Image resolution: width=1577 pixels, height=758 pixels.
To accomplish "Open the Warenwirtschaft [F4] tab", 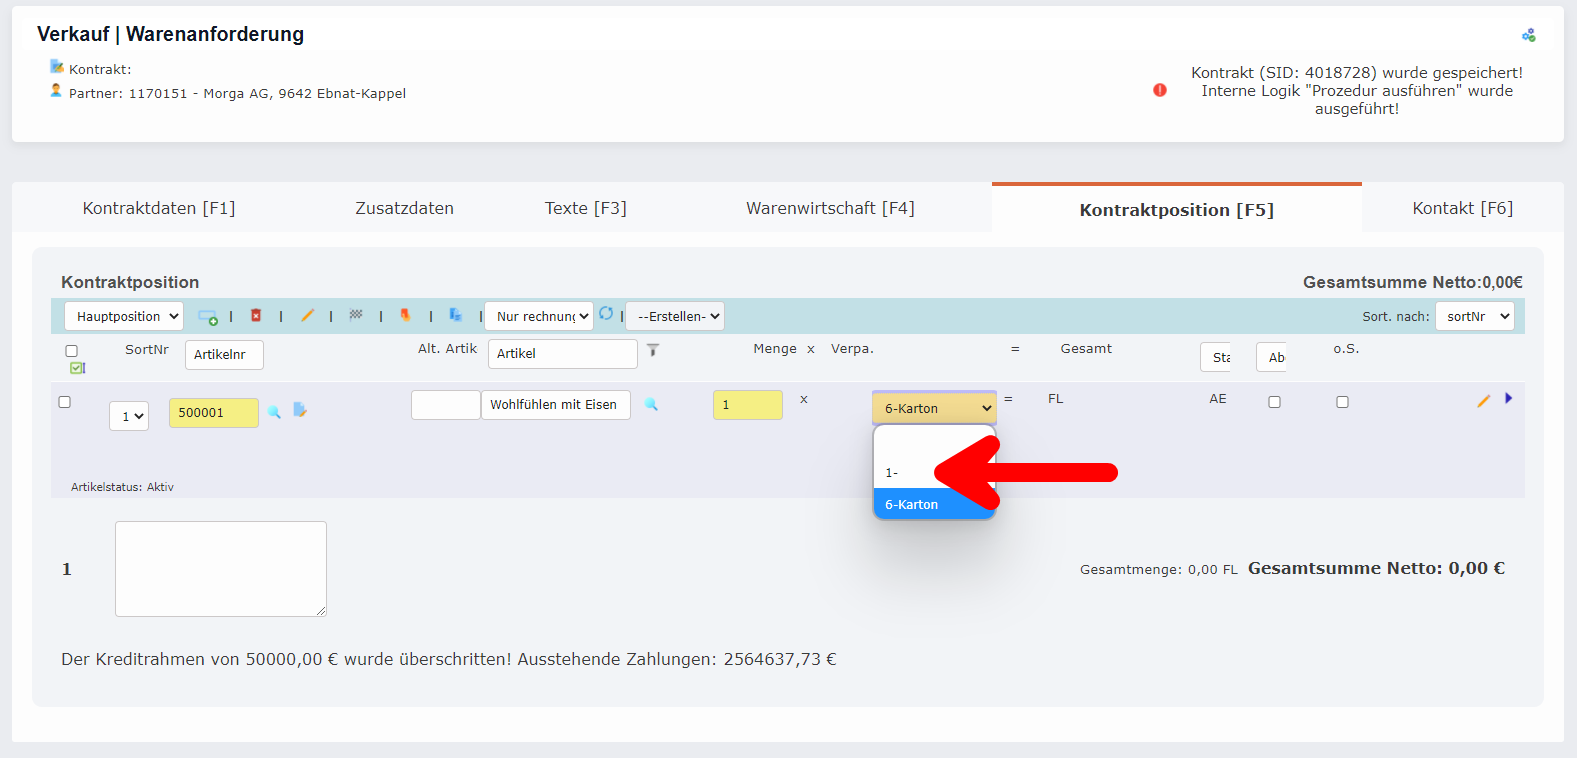I will [x=830, y=208].
